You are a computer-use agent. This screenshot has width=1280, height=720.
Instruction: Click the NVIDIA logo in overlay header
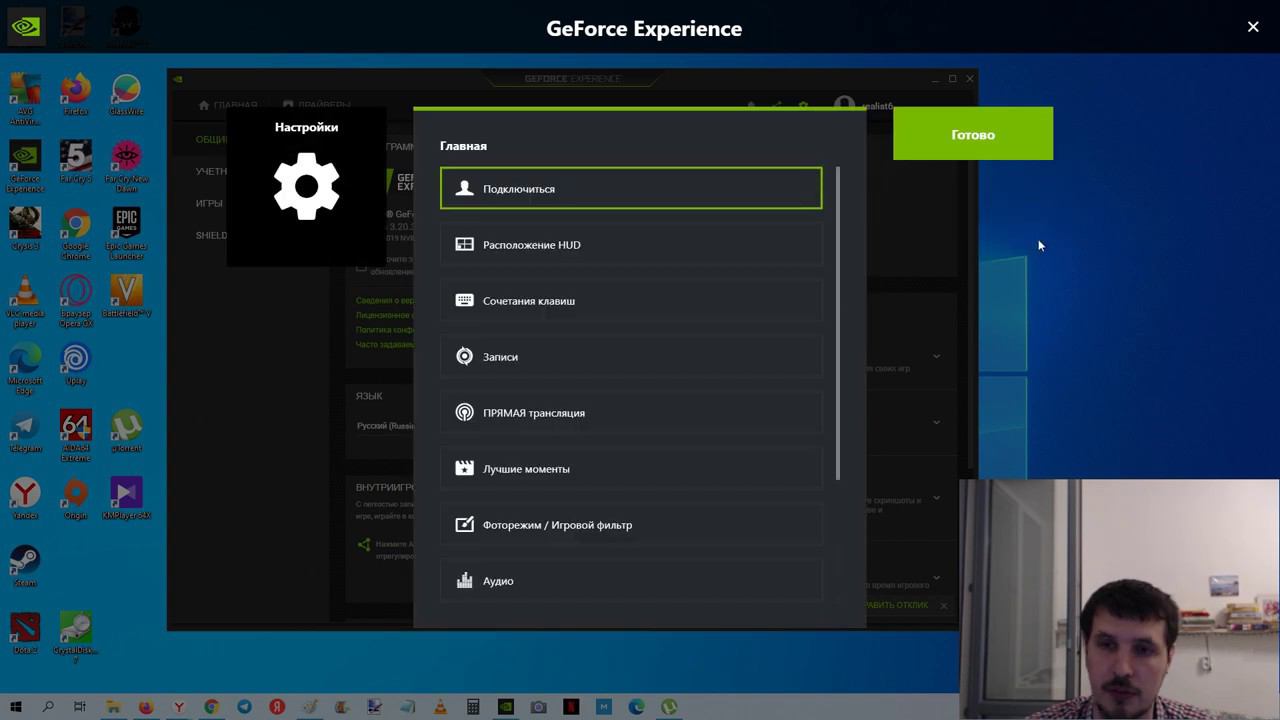tap(25, 26)
